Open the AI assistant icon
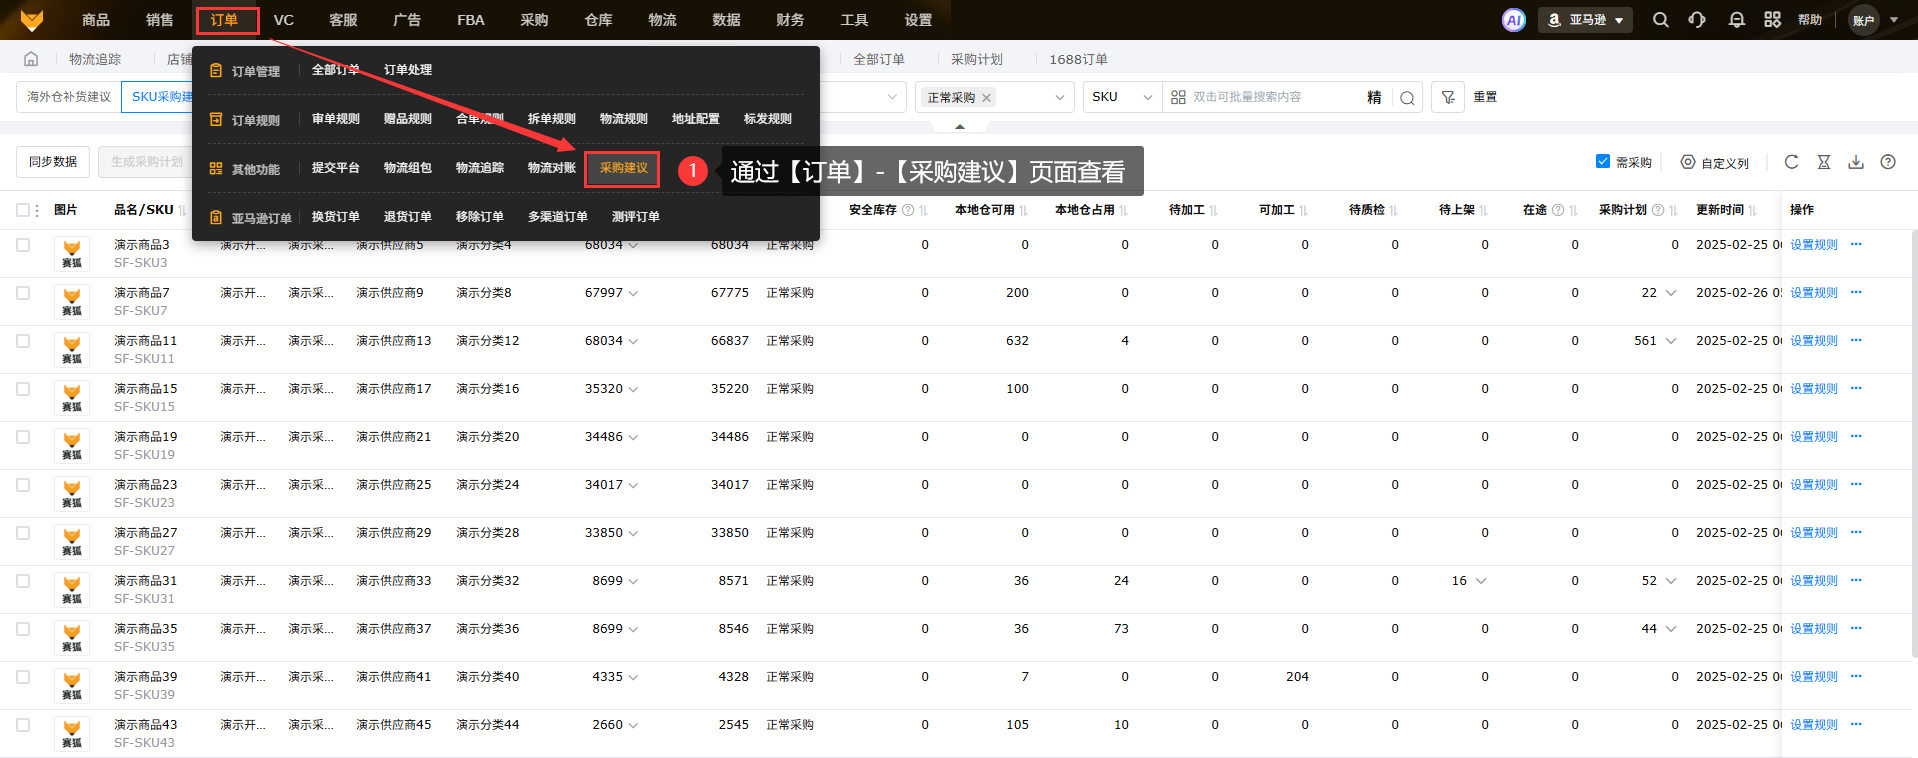1918x758 pixels. [1514, 20]
